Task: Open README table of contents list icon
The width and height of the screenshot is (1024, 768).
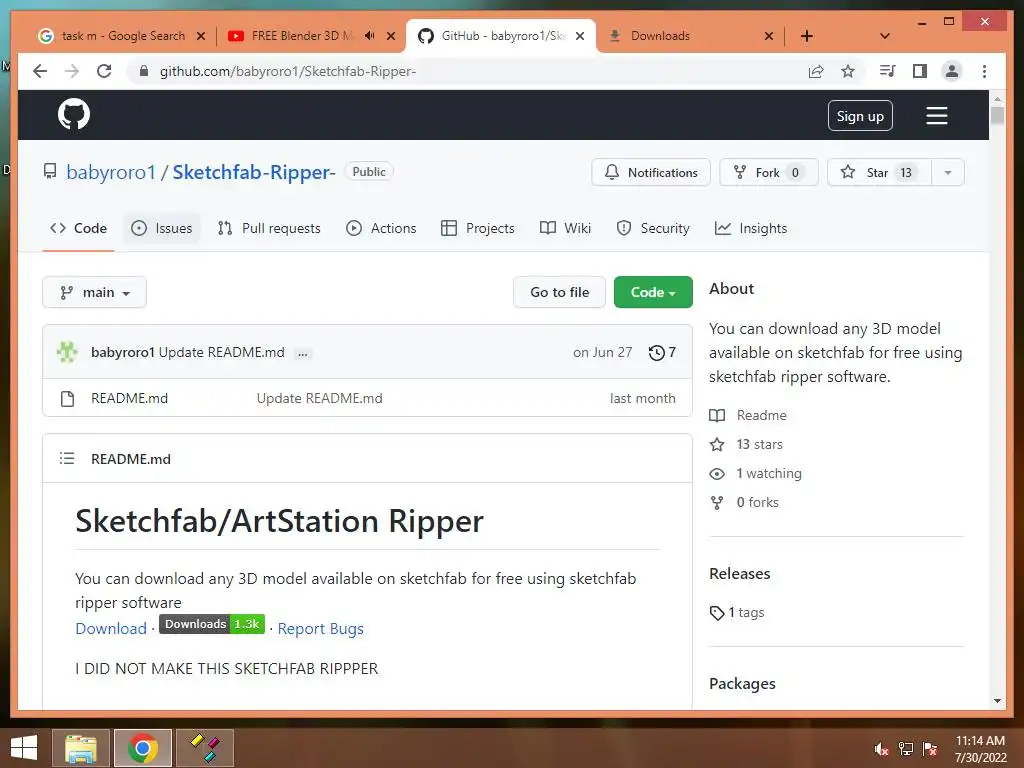Action: click(67, 458)
